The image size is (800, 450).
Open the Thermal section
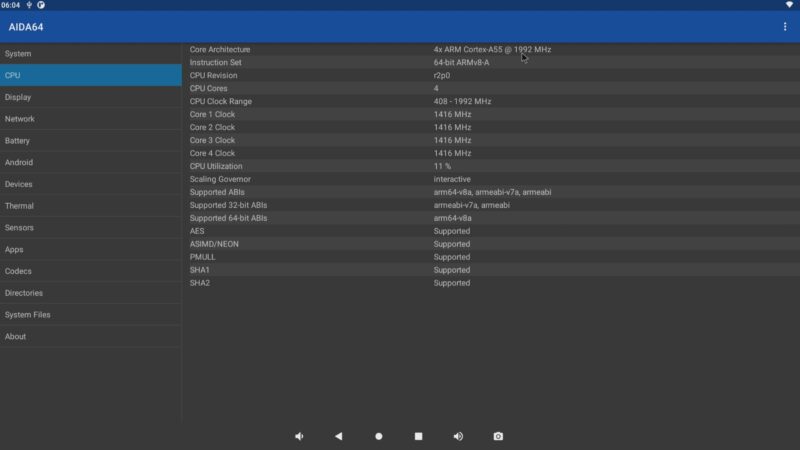(91, 206)
